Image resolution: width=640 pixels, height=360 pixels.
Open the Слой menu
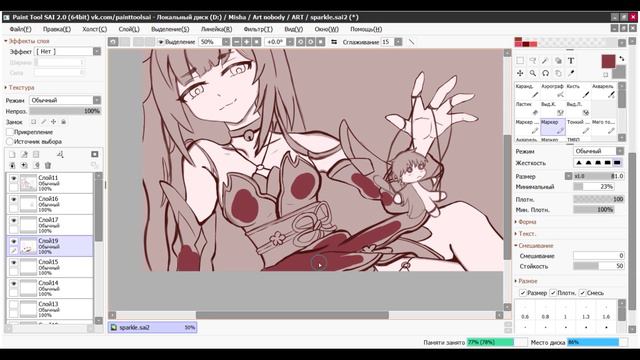129,29
